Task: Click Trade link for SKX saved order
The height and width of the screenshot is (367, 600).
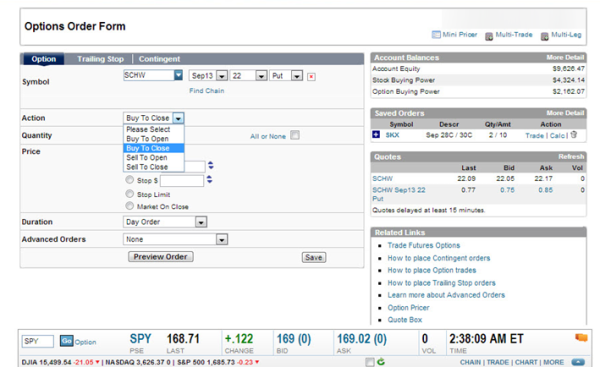Action: (534, 135)
